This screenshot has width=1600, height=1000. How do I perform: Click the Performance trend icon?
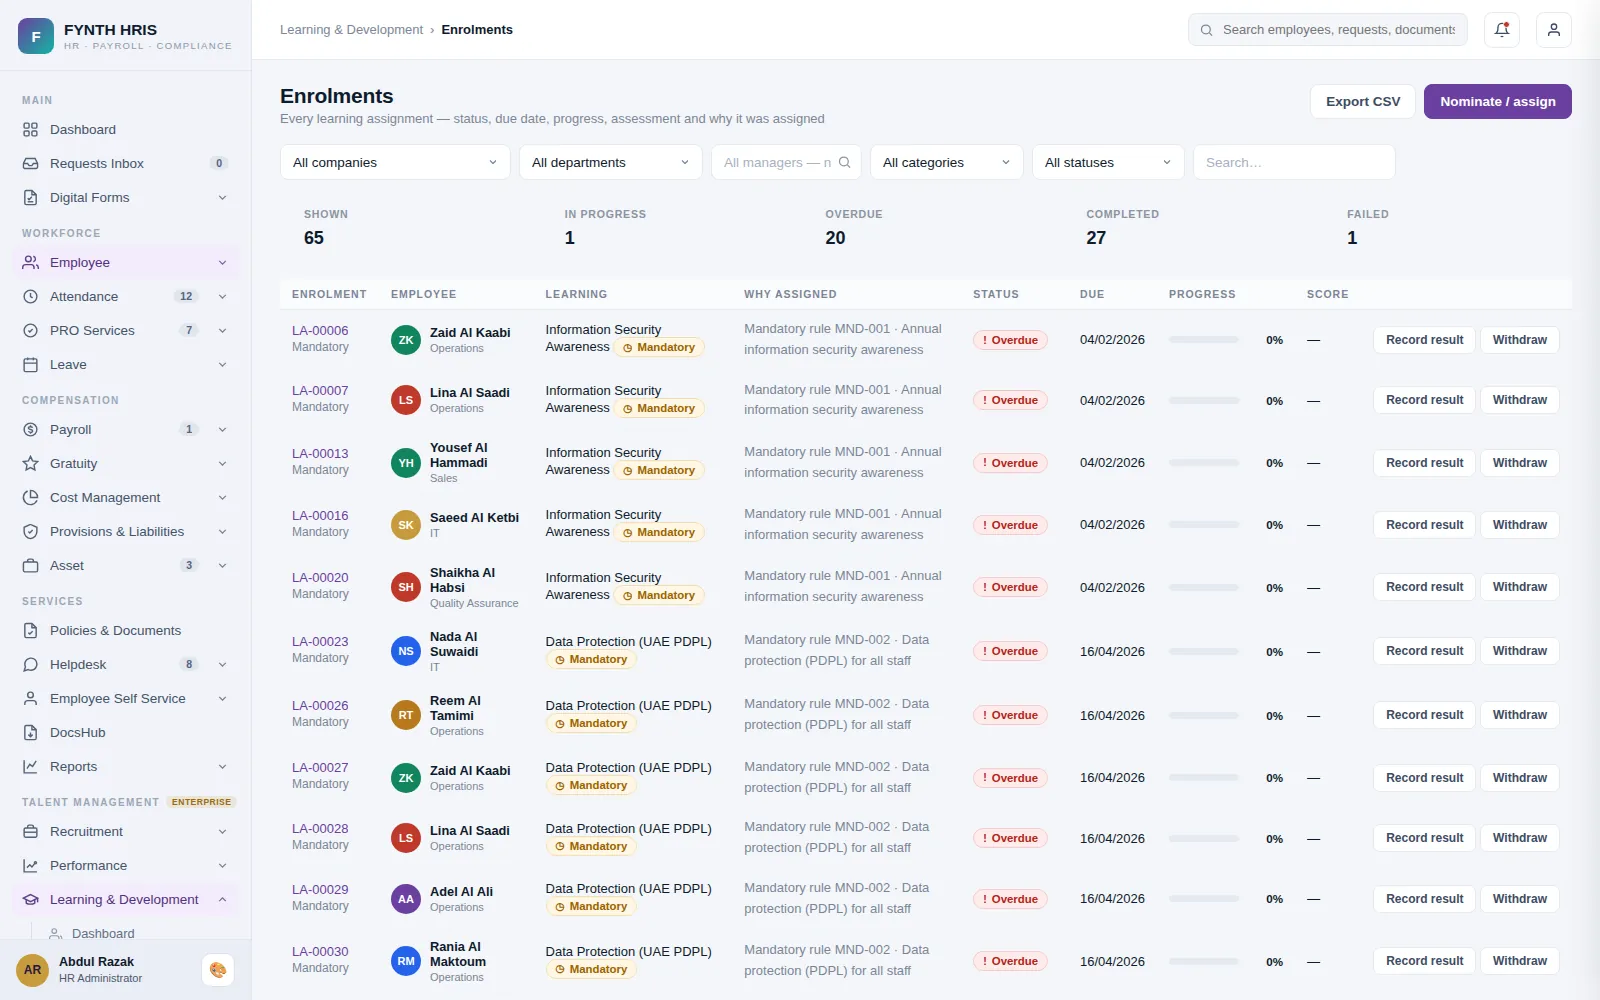[30, 866]
